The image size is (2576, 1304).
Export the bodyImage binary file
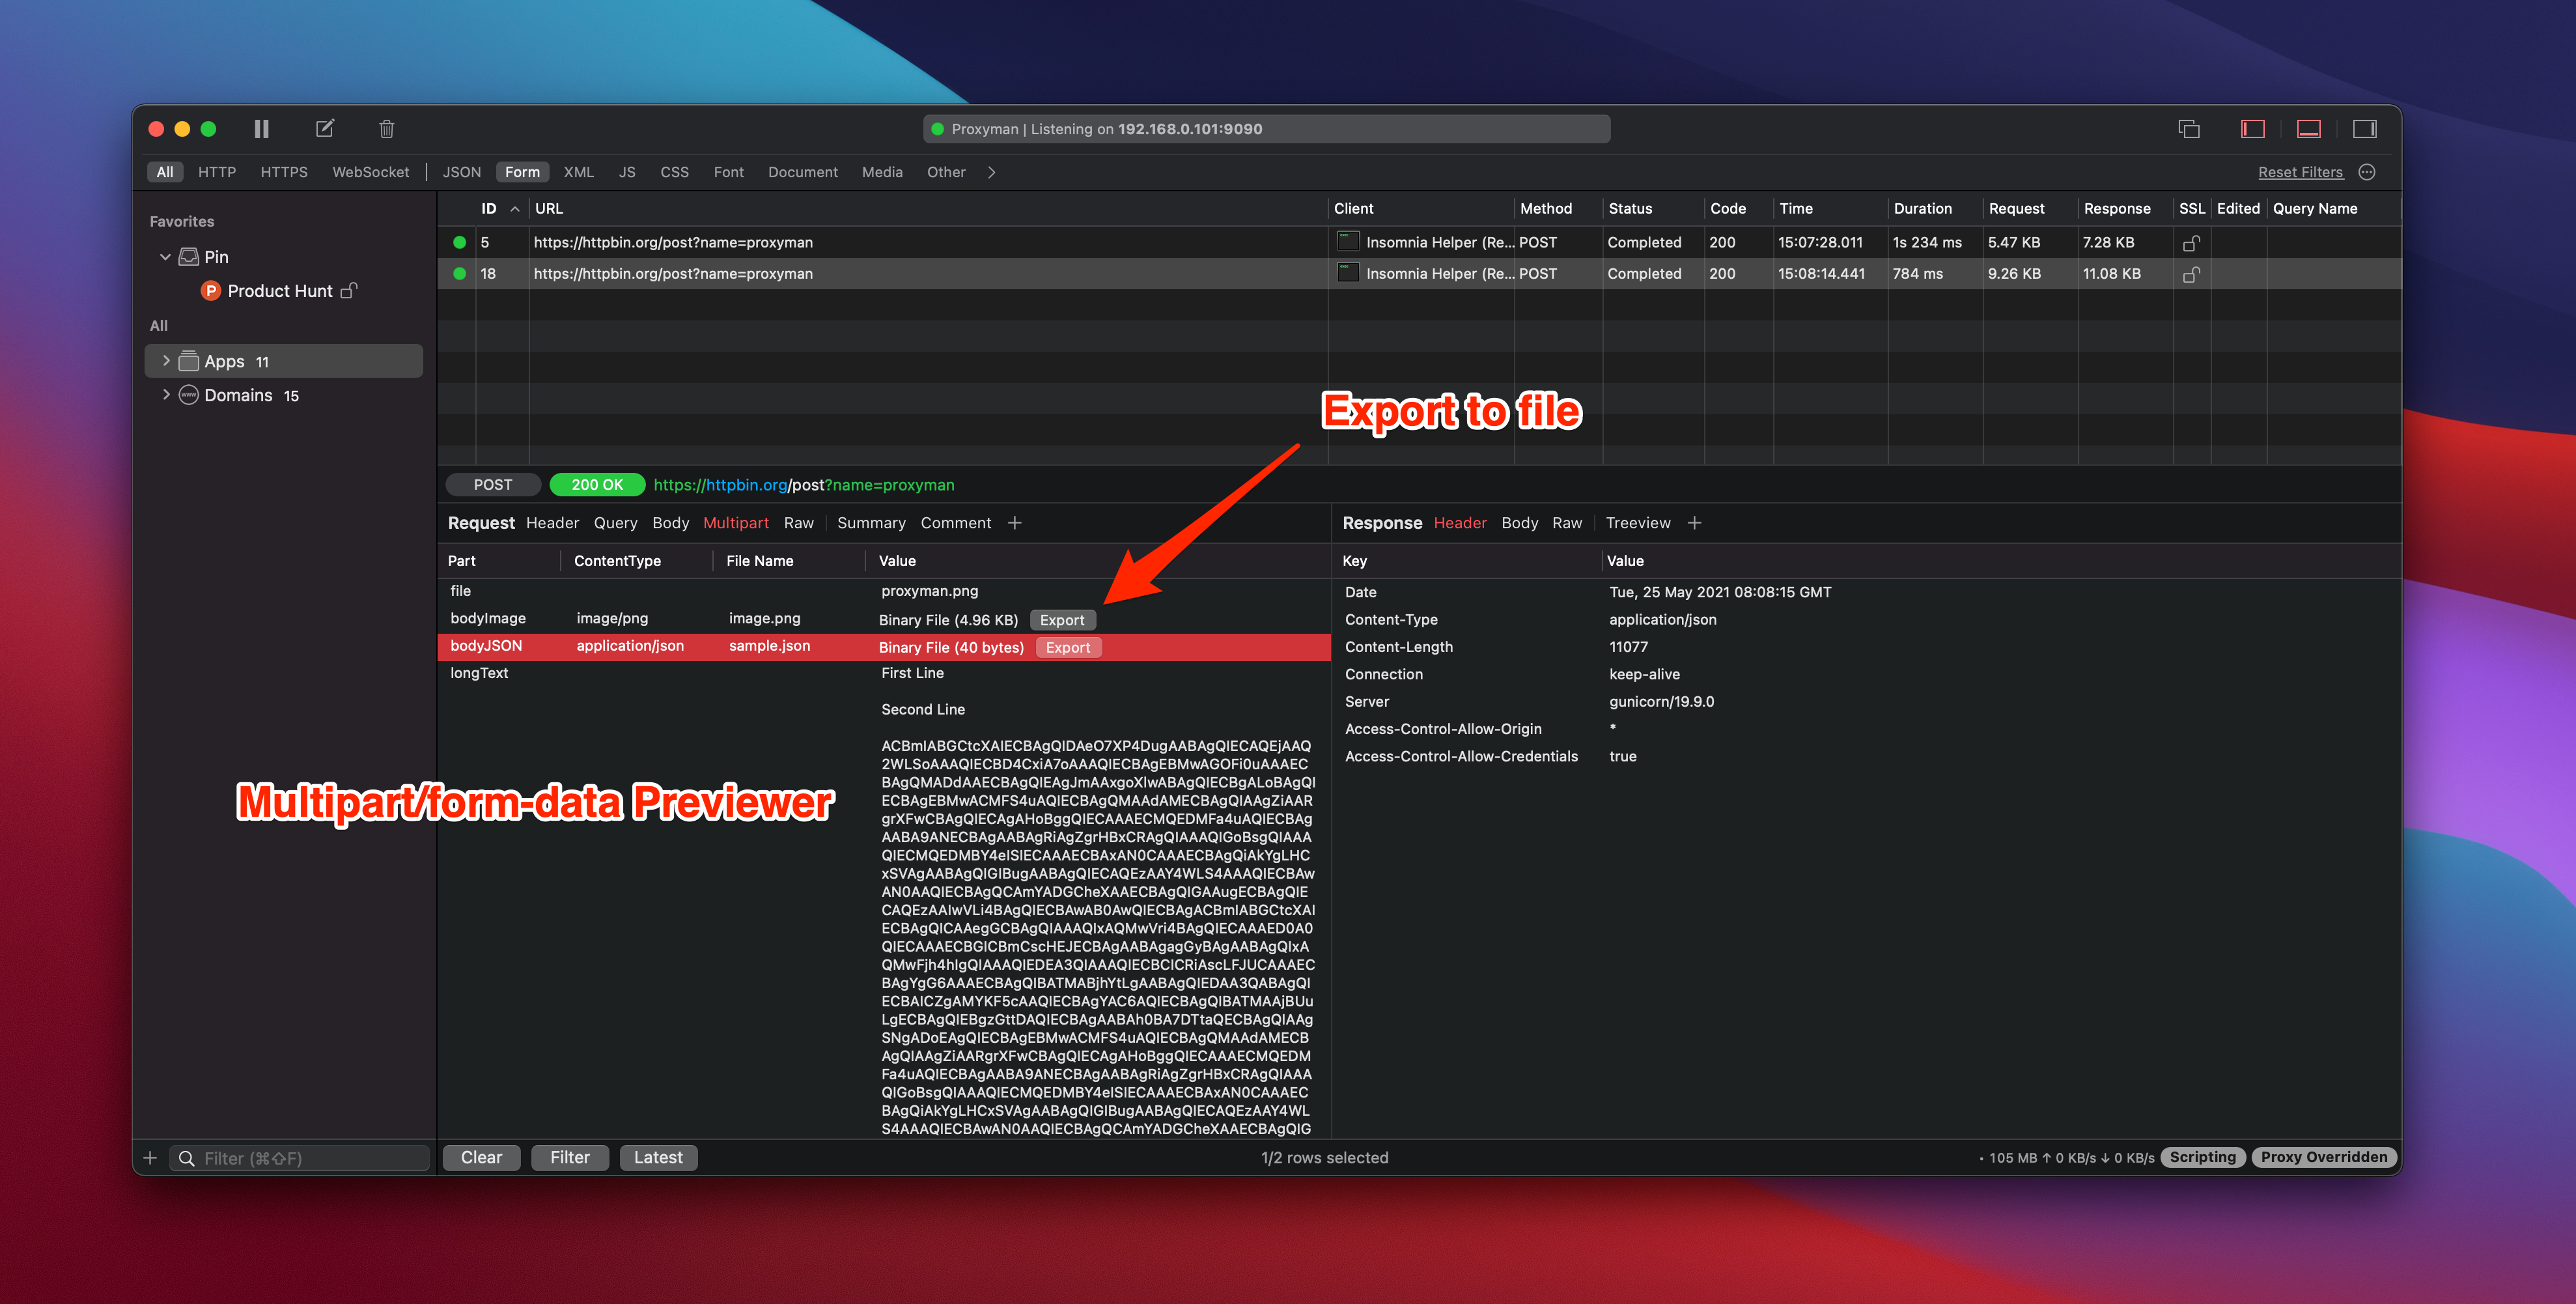click(x=1062, y=620)
